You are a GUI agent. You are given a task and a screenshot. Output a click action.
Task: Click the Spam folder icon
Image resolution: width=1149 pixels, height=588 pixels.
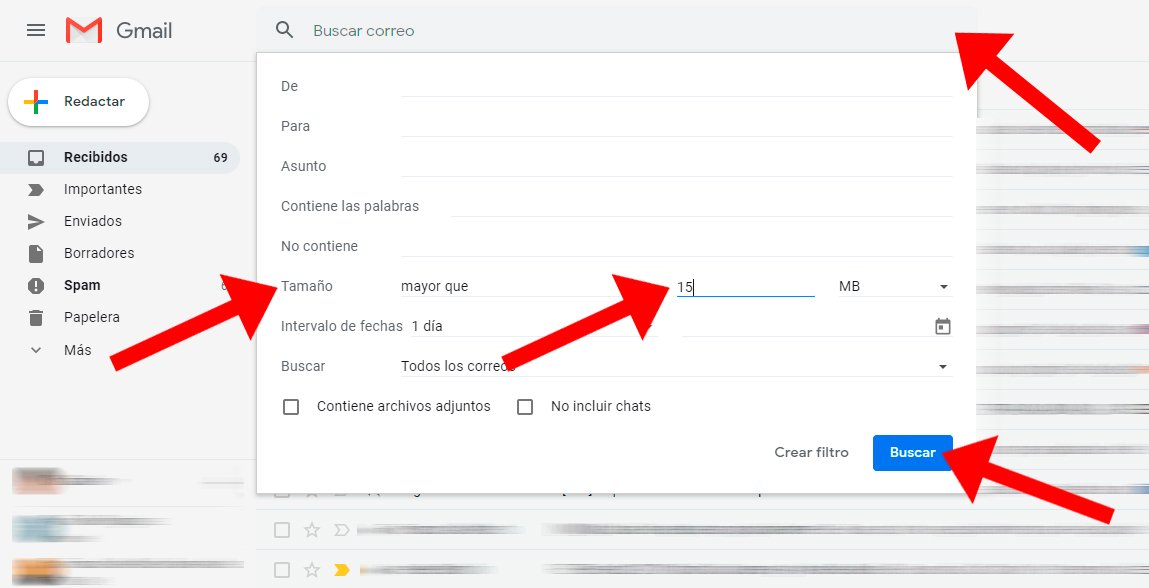[x=36, y=285]
